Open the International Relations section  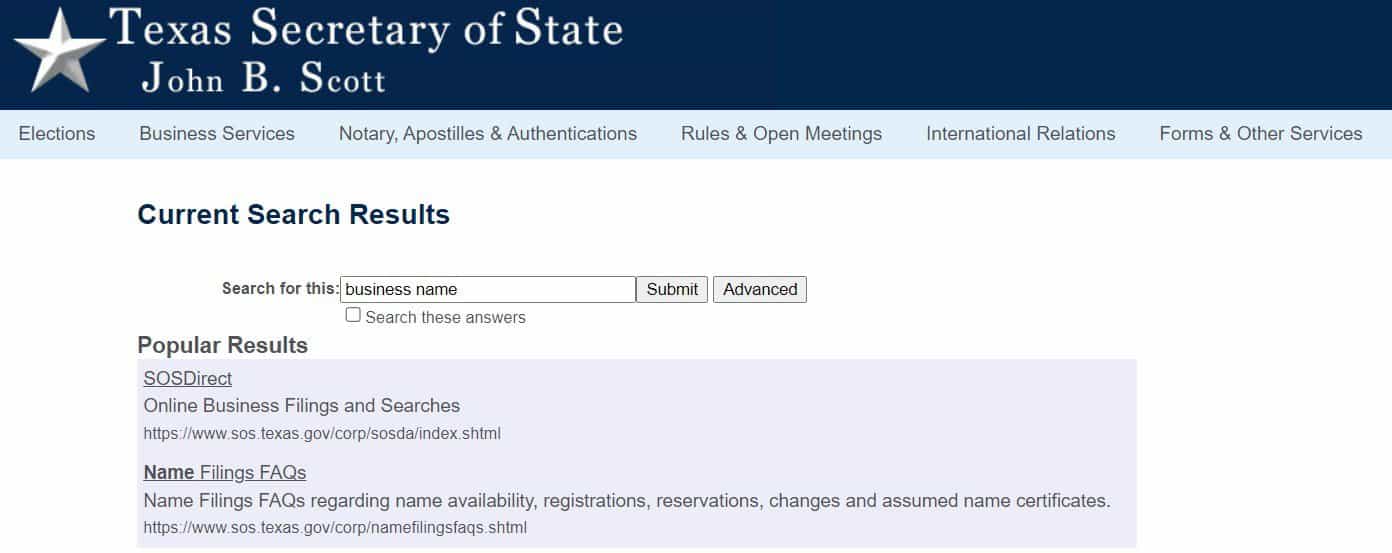coord(1021,134)
